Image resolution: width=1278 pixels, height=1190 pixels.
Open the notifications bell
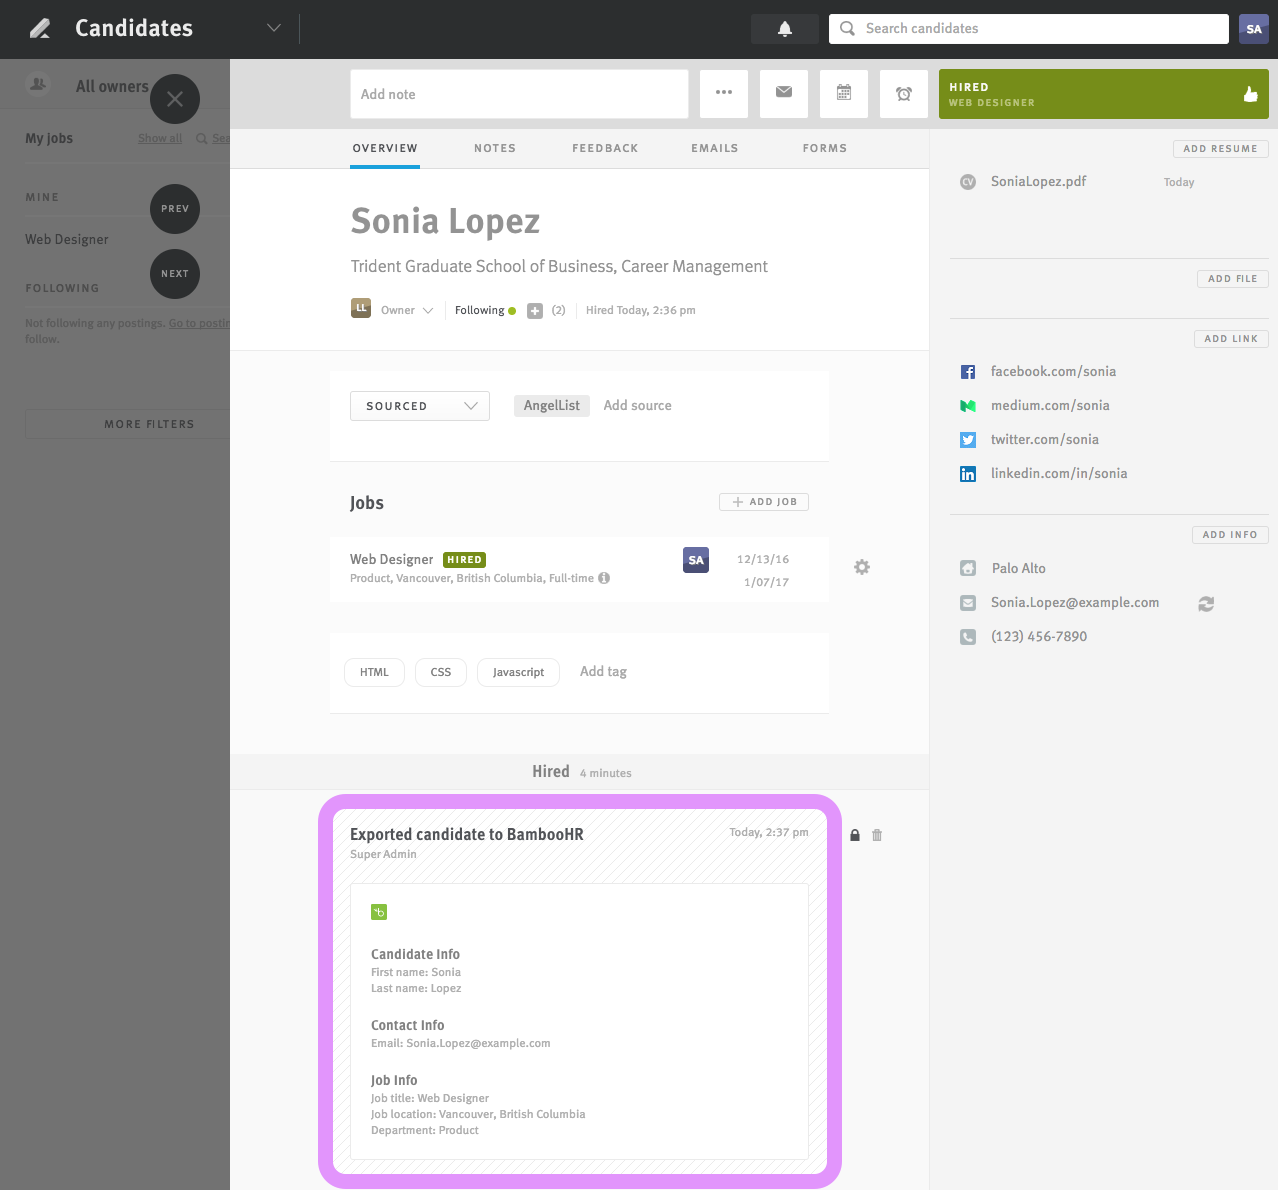[785, 29]
